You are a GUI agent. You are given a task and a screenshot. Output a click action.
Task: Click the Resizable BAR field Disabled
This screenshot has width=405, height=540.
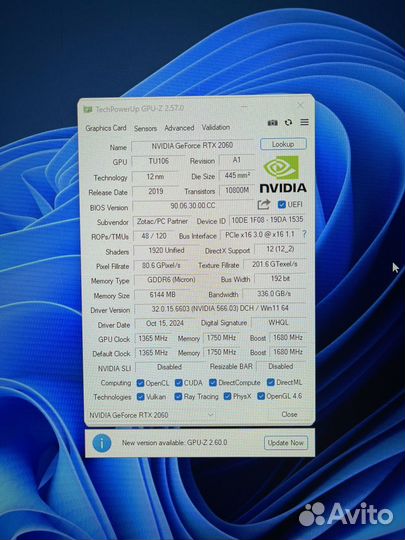[281, 366]
